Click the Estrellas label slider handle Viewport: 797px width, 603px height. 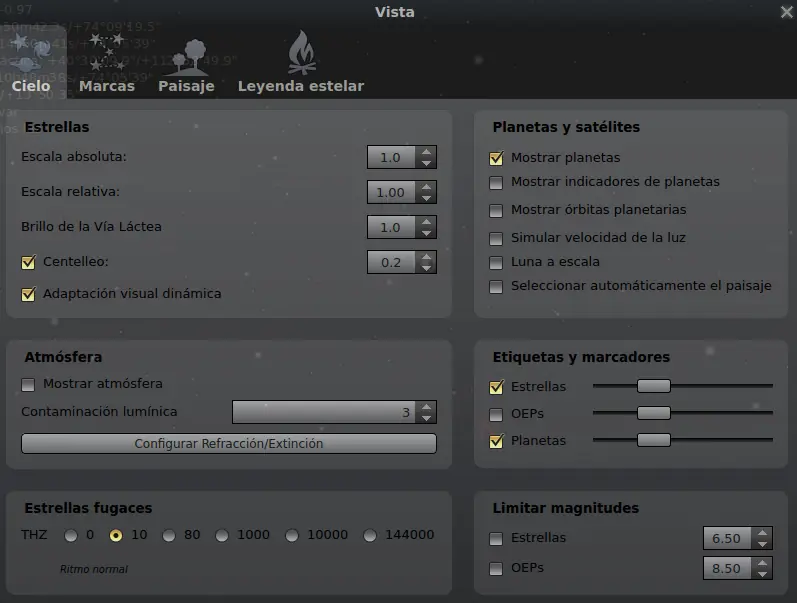click(x=654, y=386)
